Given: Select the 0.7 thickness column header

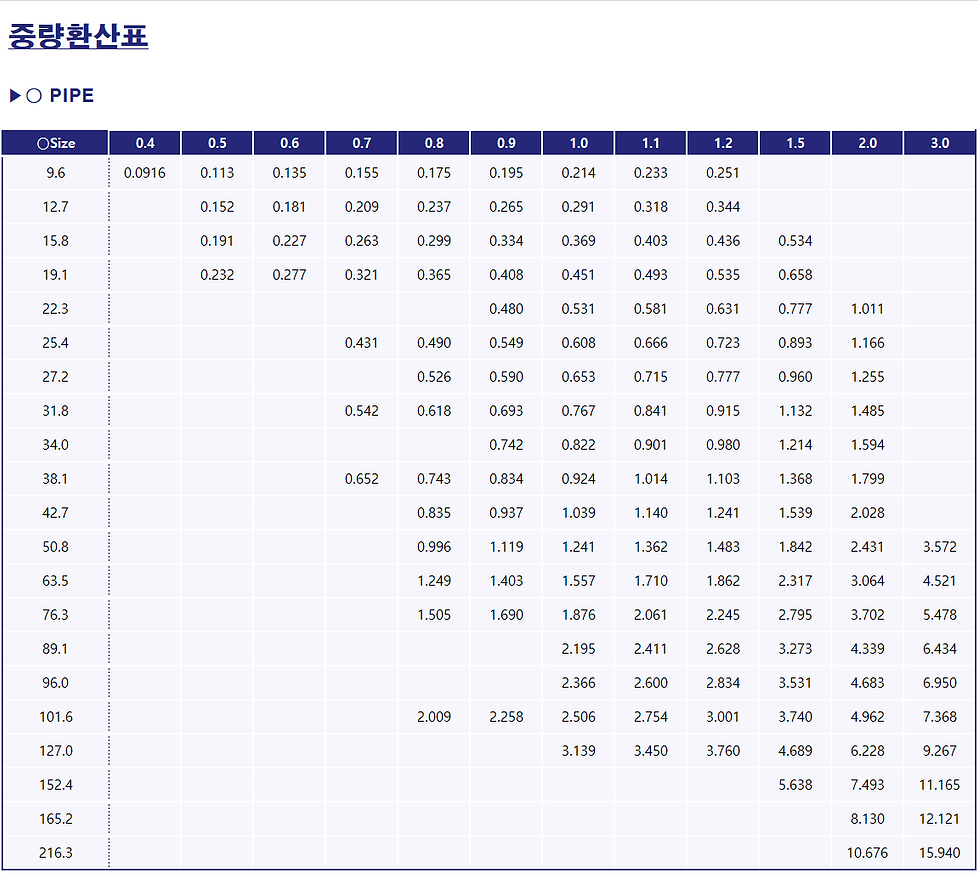Looking at the screenshot, I should click(362, 143).
